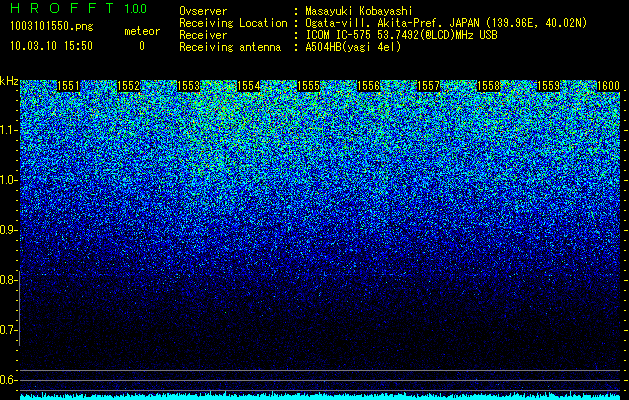Click the Ovserver label

[203, 11]
